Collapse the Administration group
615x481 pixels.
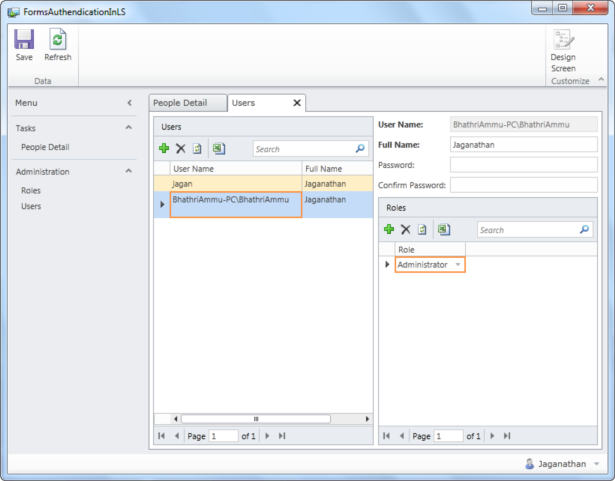click(x=129, y=171)
